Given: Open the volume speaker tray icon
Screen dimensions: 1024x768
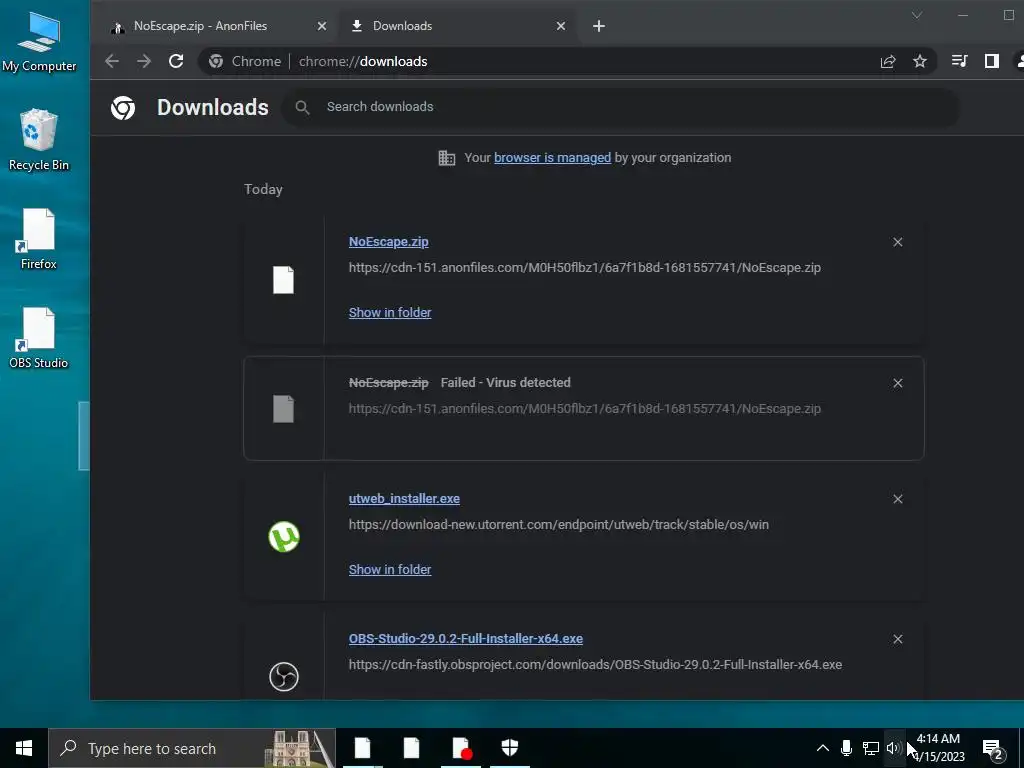Looking at the screenshot, I should (x=893, y=748).
